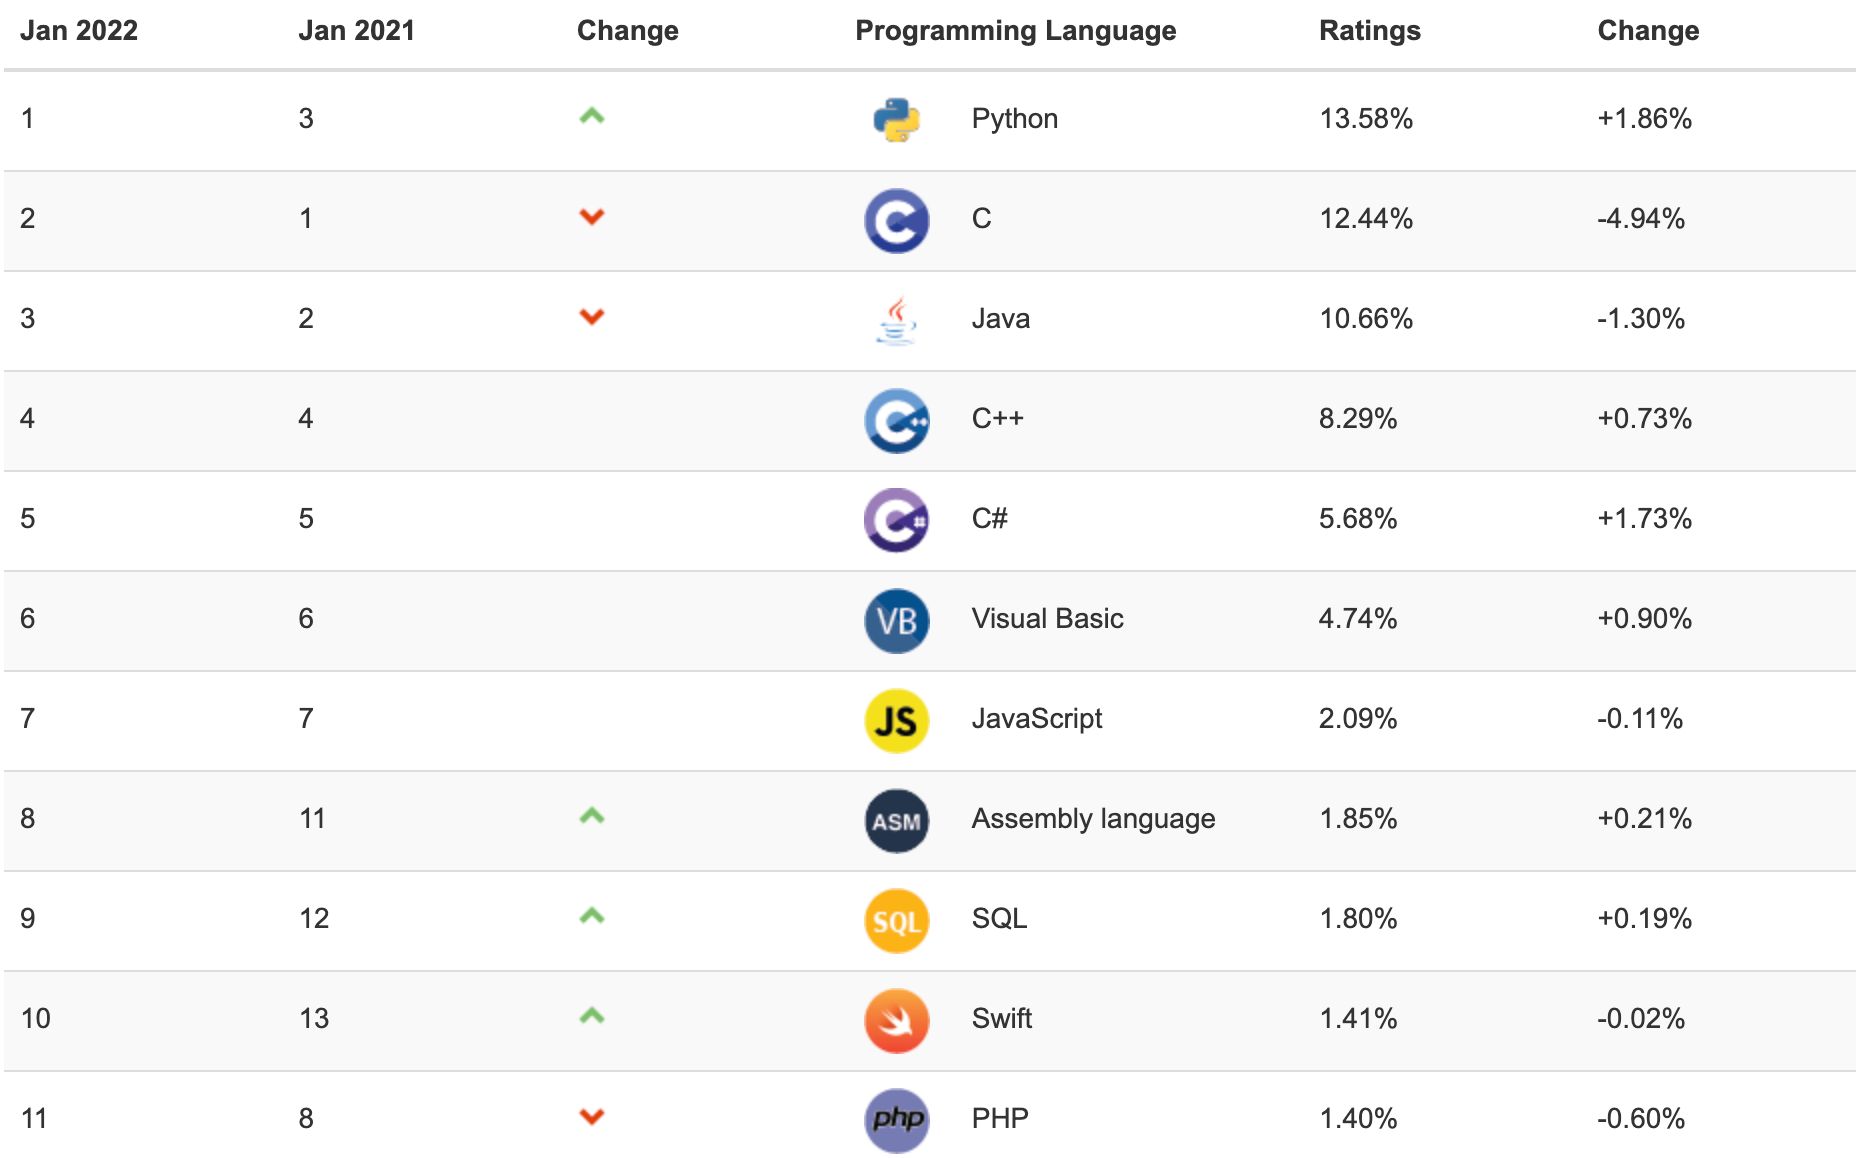
Task: Click the Visual Basic VB icon
Action: pos(896,620)
